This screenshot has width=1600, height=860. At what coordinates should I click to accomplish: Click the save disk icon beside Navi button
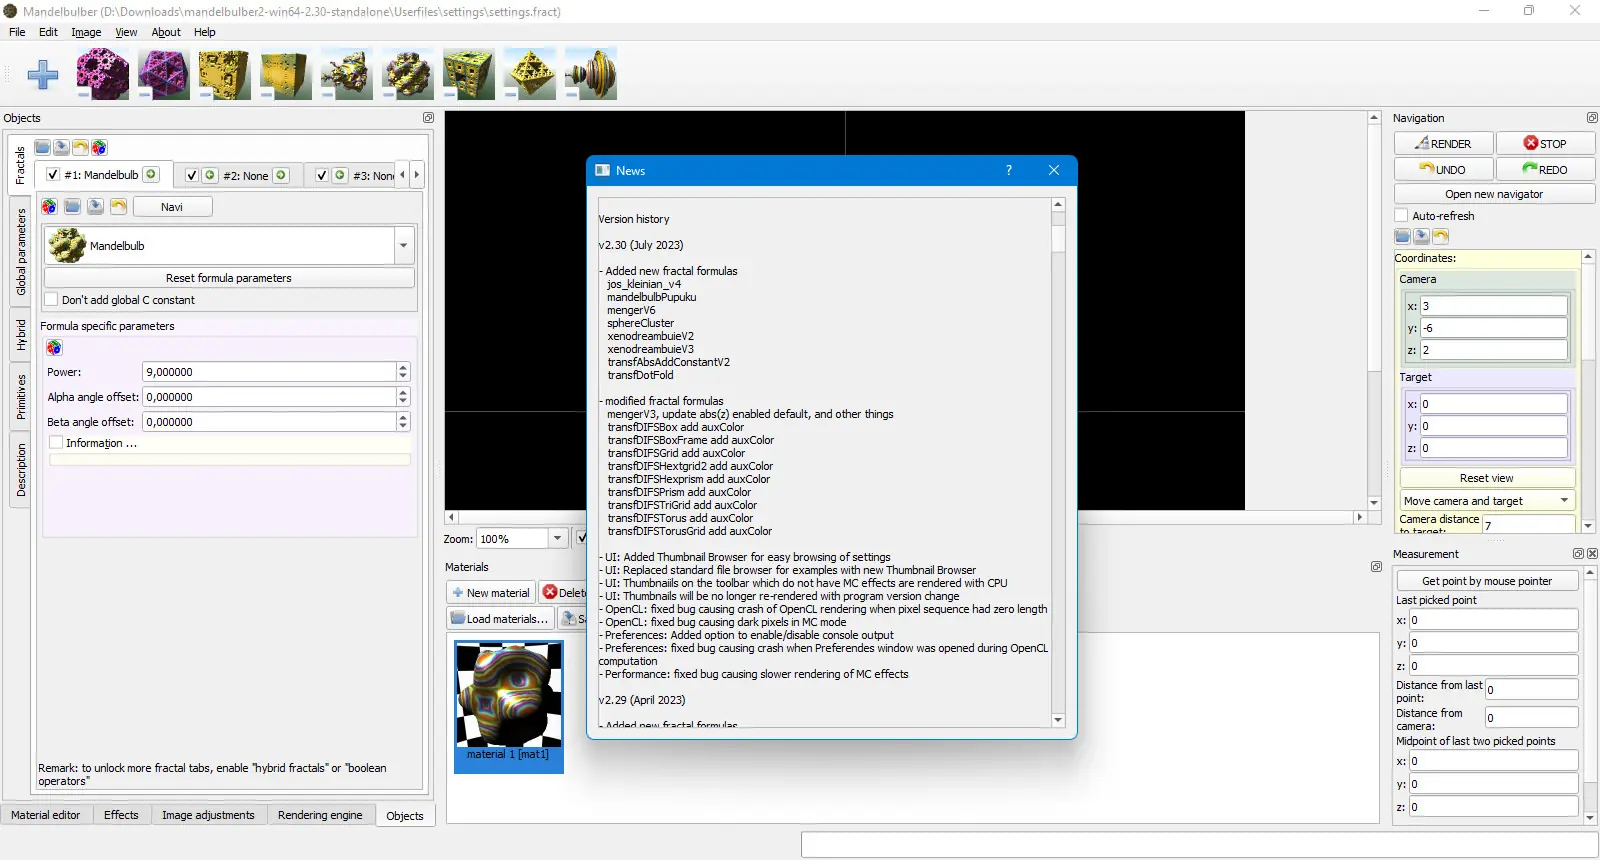[x=95, y=207]
